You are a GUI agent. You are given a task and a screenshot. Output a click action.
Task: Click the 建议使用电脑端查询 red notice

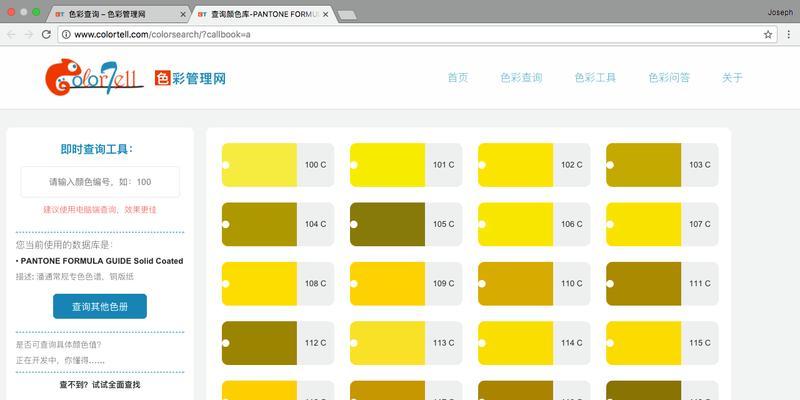pos(100,209)
